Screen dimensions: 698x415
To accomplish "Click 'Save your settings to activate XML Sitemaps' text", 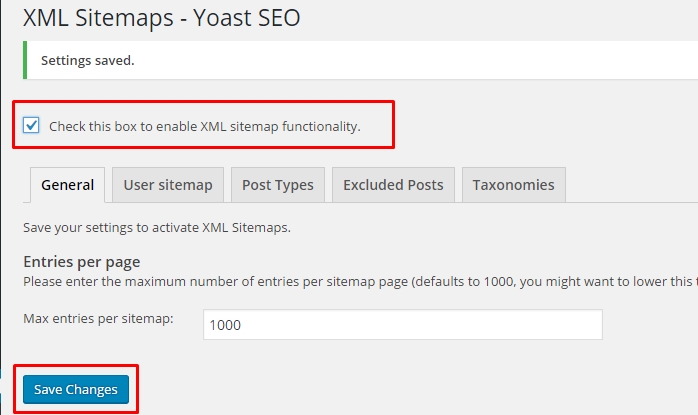I will click(157, 228).
